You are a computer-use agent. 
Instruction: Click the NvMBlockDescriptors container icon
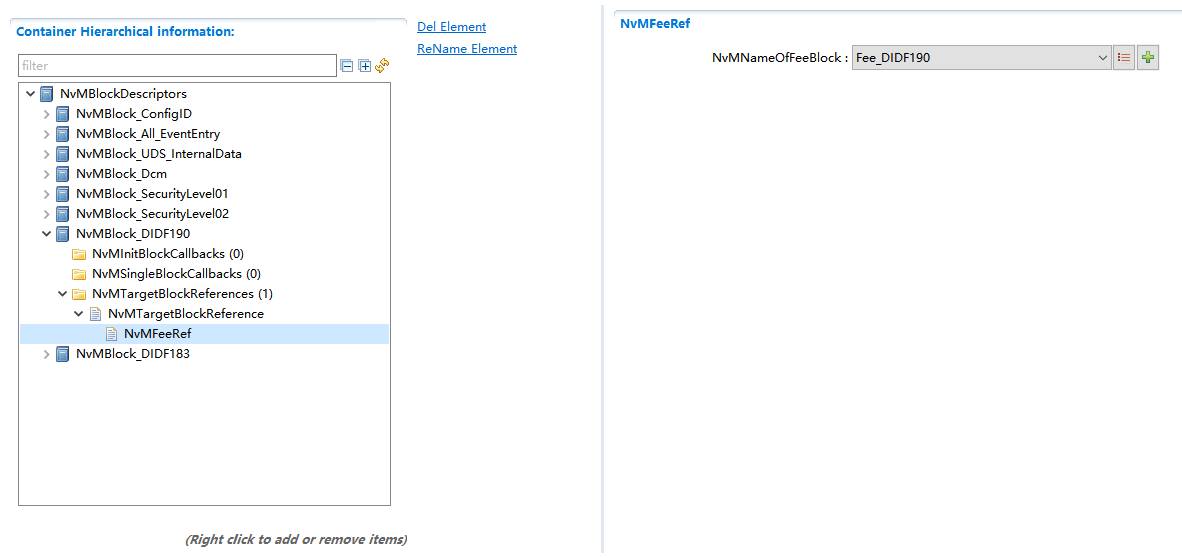(47, 94)
